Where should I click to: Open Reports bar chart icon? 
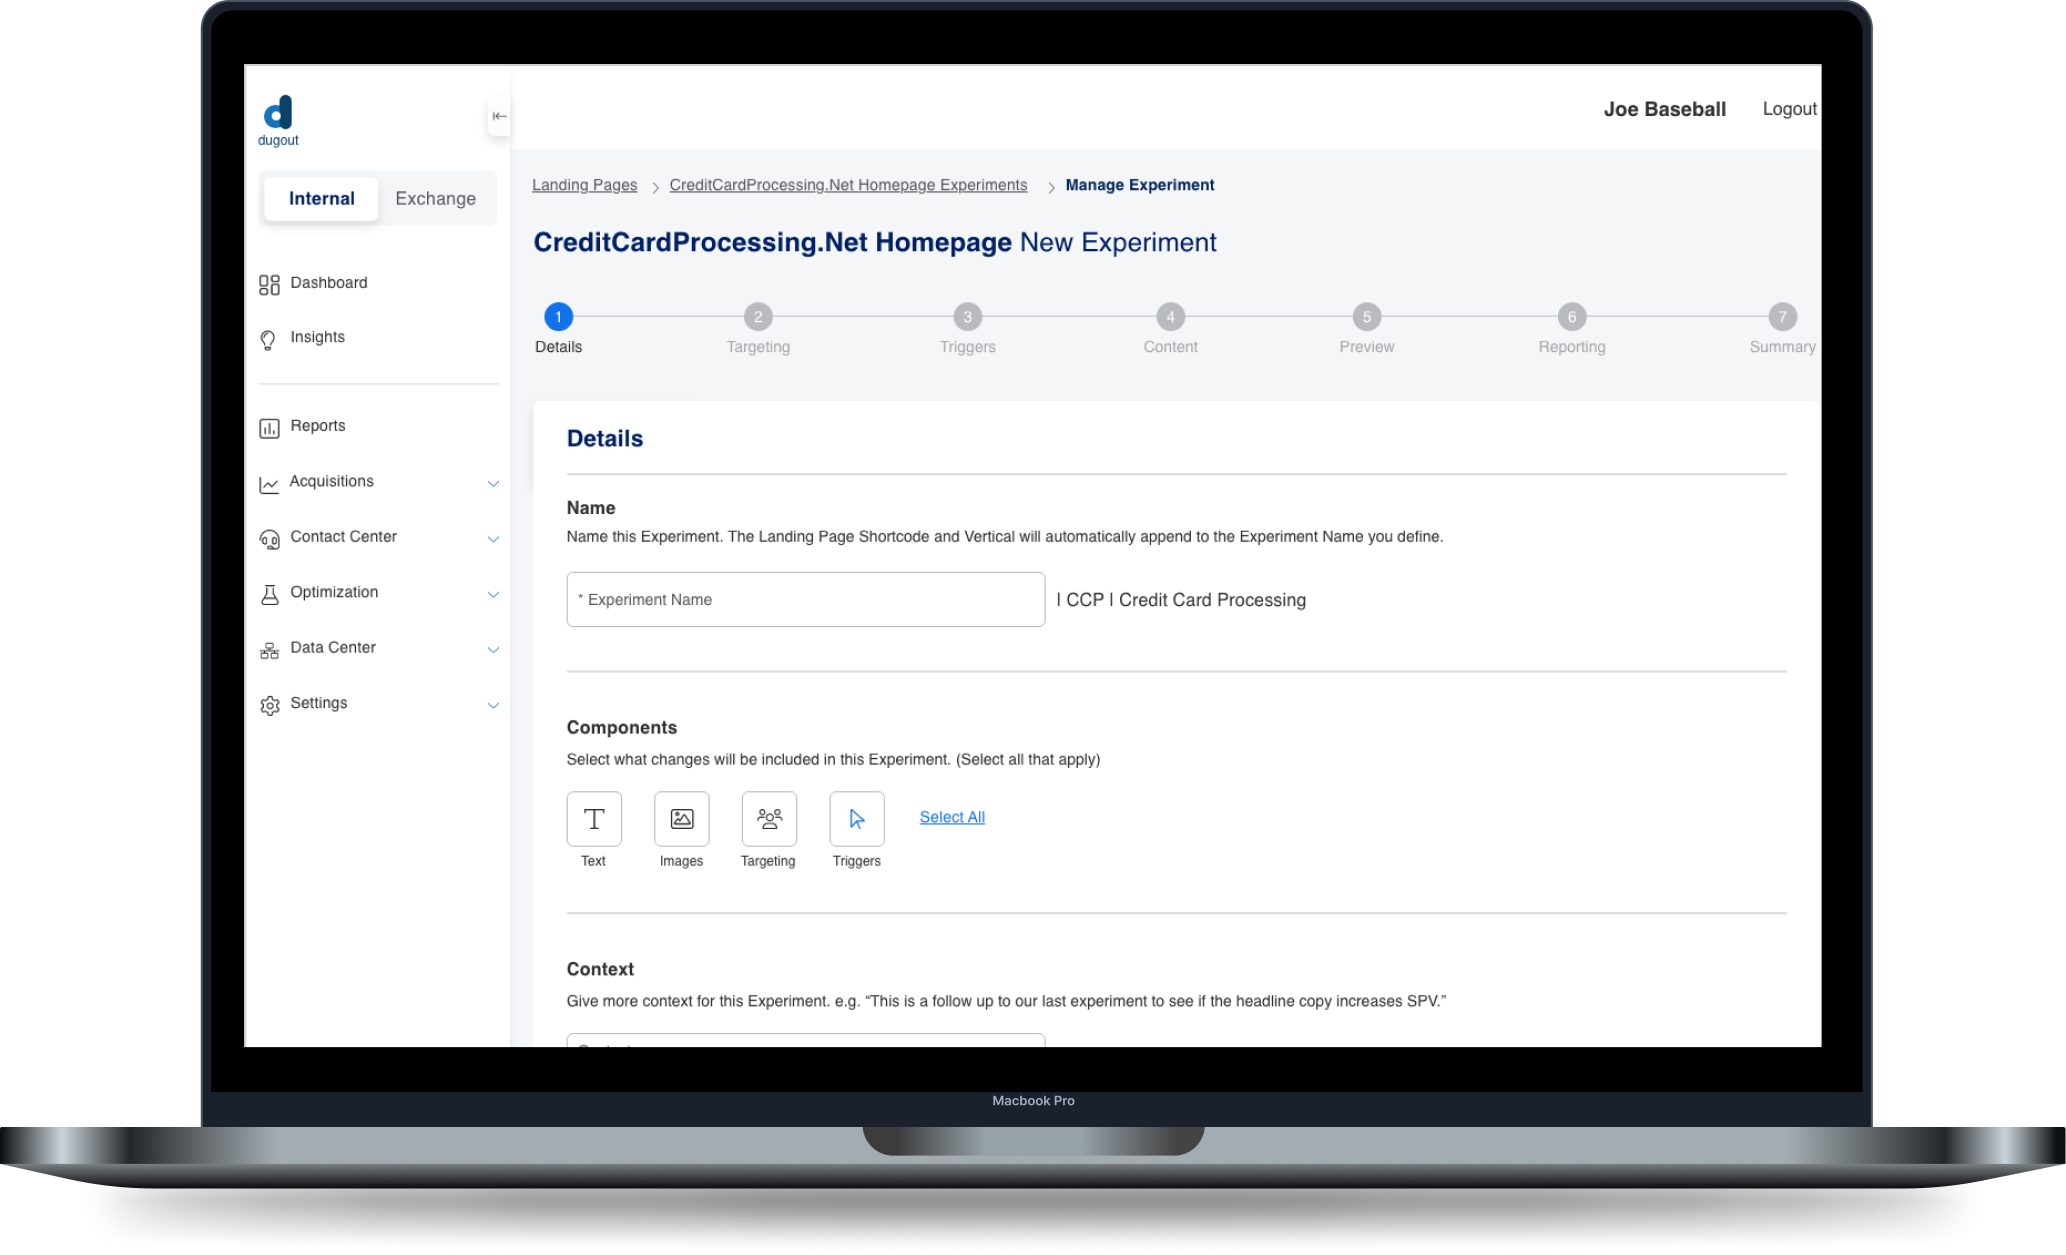point(269,428)
